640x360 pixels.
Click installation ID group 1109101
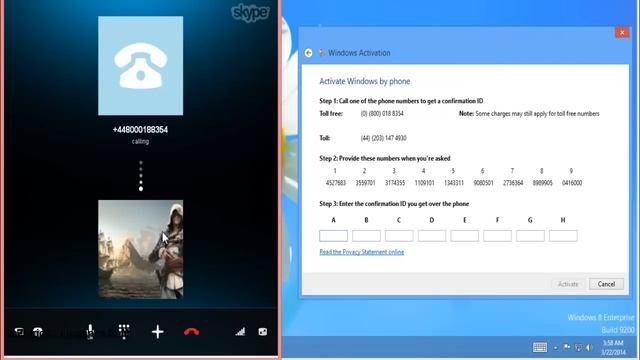pos(424,183)
